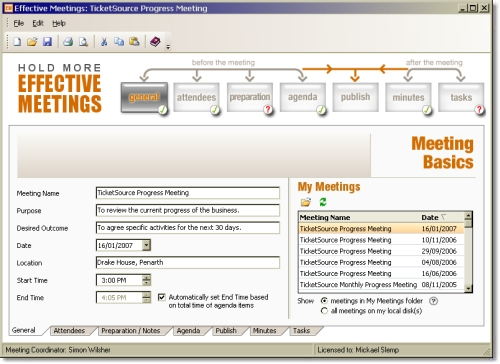The image size is (500, 364).
Task: Select the meeting dated 16/06/2006
Action: tap(381, 274)
